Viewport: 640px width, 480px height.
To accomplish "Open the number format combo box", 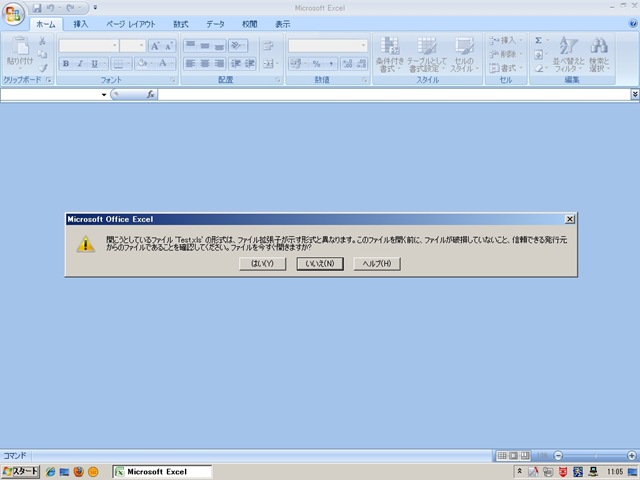I will pos(327,46).
